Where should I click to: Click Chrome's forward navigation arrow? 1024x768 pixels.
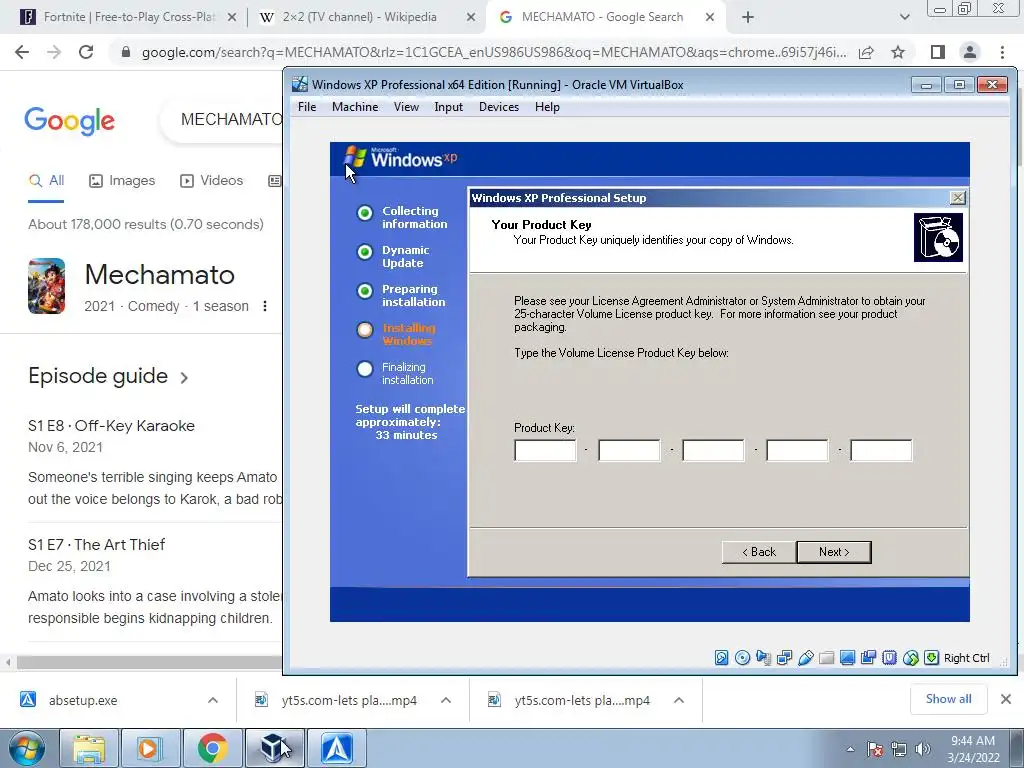(x=54, y=52)
